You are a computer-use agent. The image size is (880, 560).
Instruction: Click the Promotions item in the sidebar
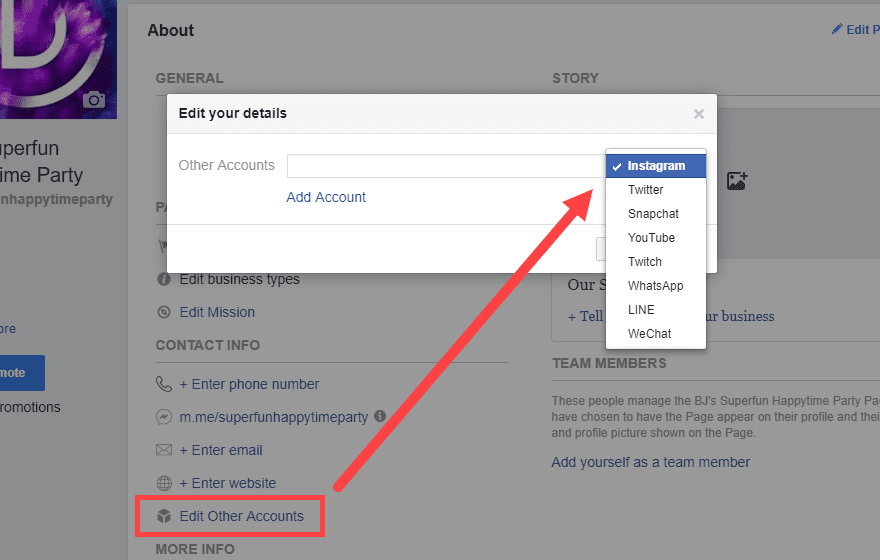point(30,407)
